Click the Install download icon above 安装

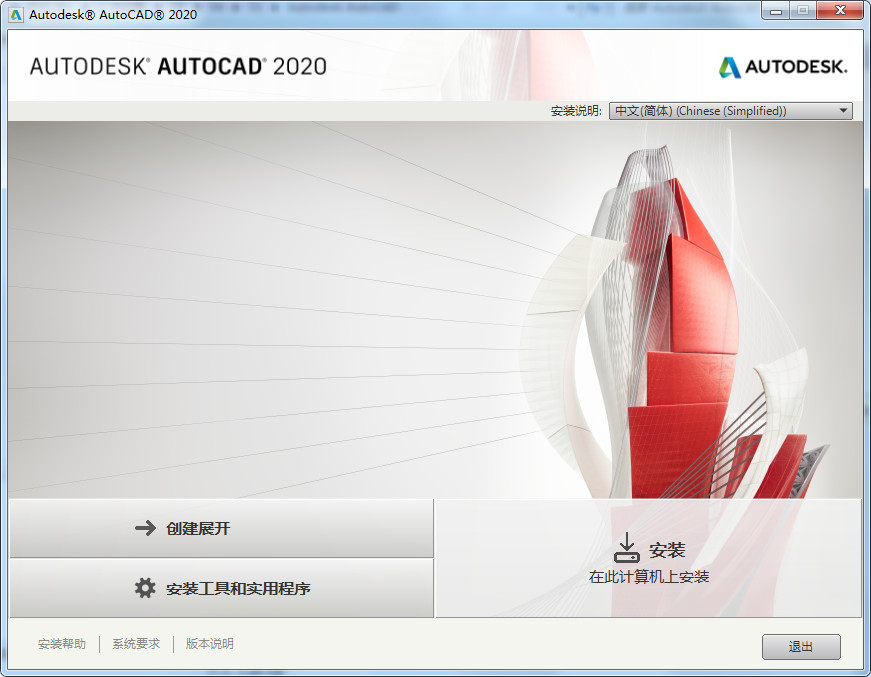pos(628,546)
